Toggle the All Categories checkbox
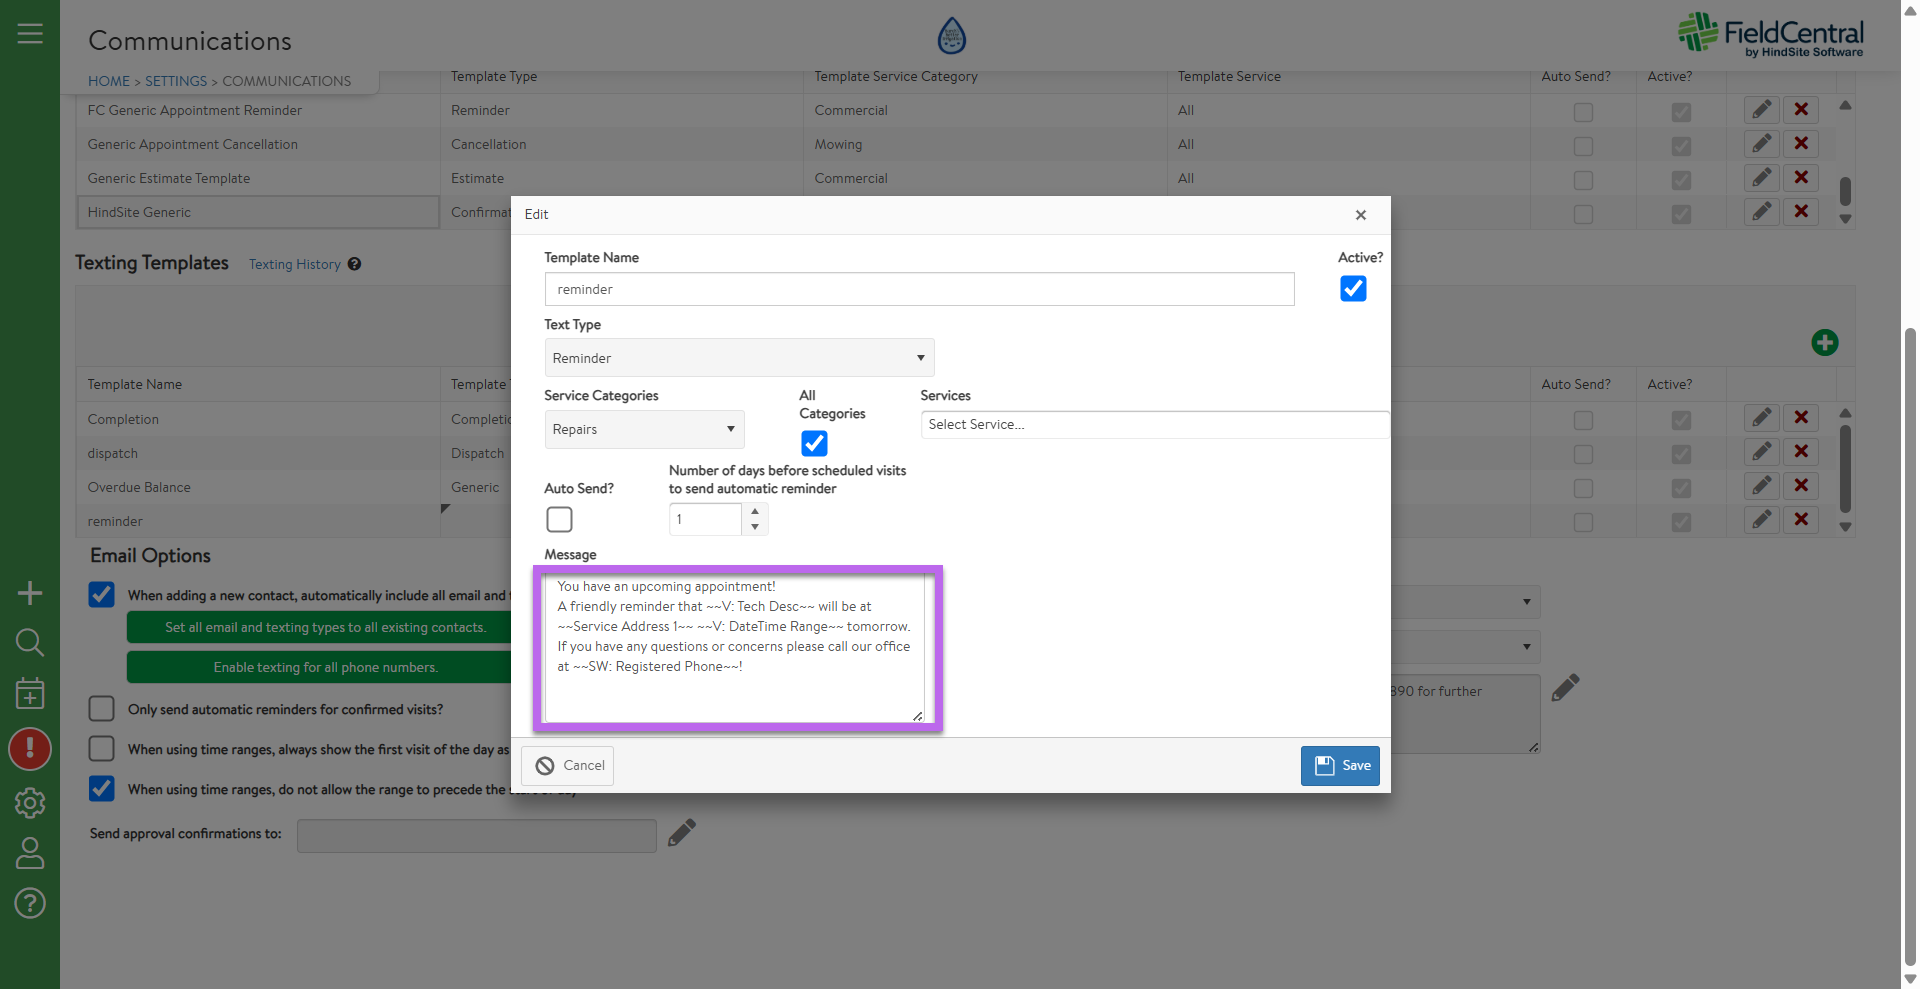This screenshot has height=989, width=1920. coord(814,443)
